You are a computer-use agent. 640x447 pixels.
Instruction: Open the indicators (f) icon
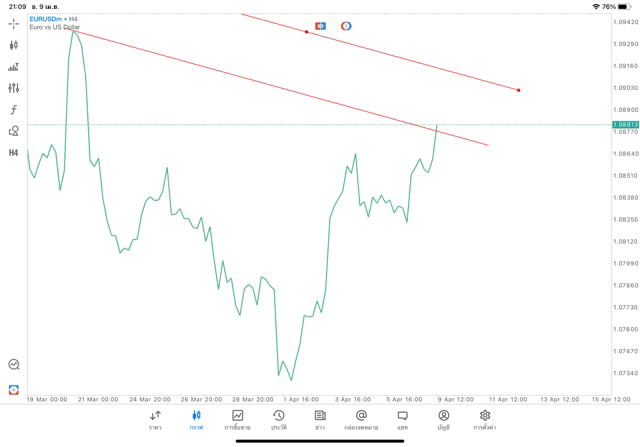14,109
